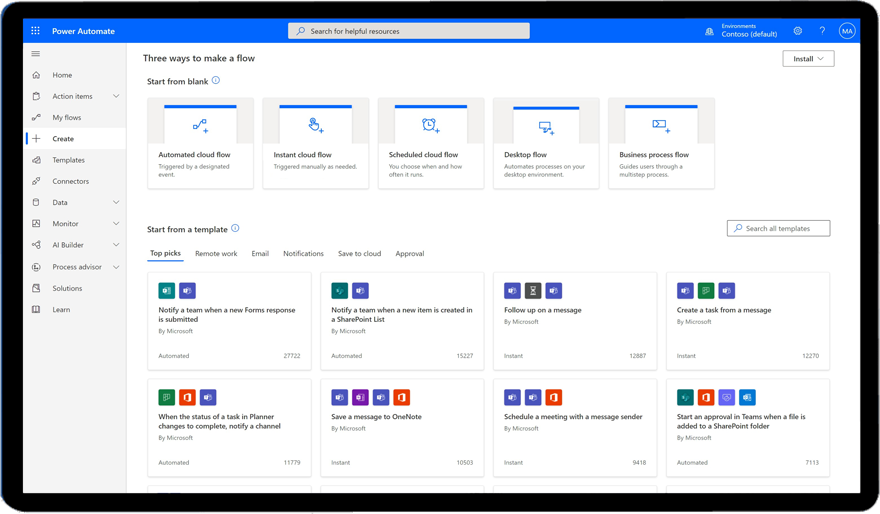Open help question mark icon

tap(822, 31)
